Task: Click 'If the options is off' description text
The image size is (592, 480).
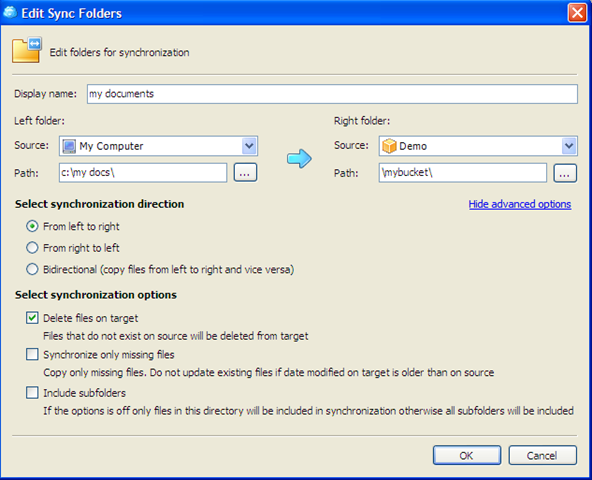Action: tap(308, 411)
